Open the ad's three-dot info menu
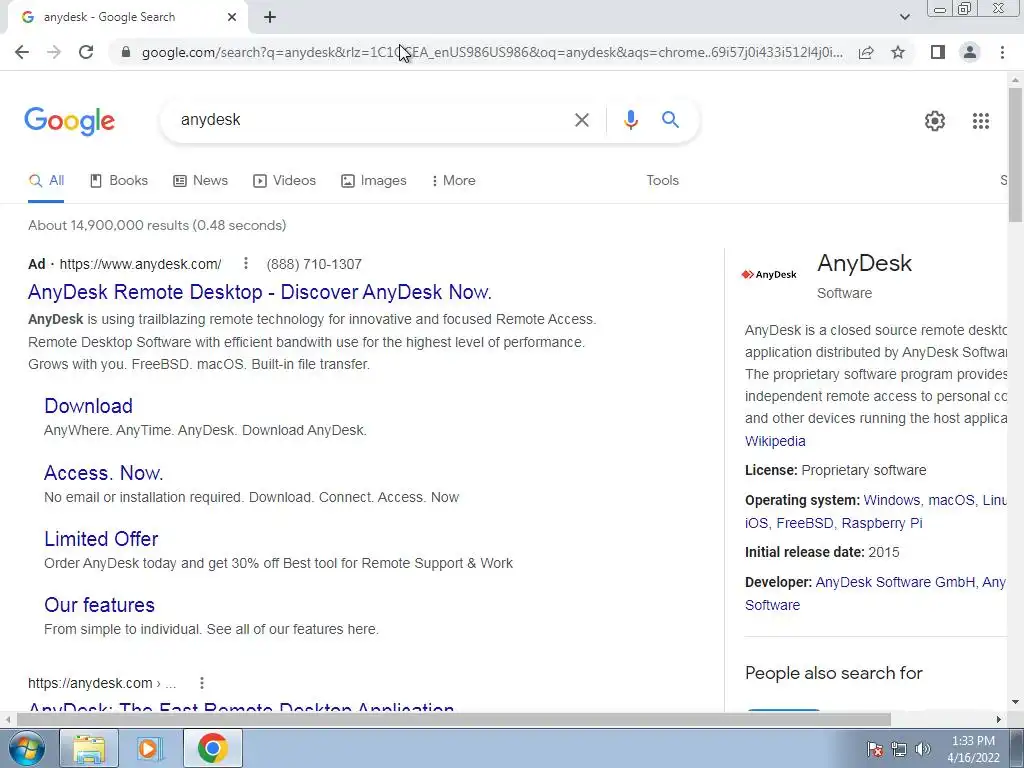 click(246, 263)
